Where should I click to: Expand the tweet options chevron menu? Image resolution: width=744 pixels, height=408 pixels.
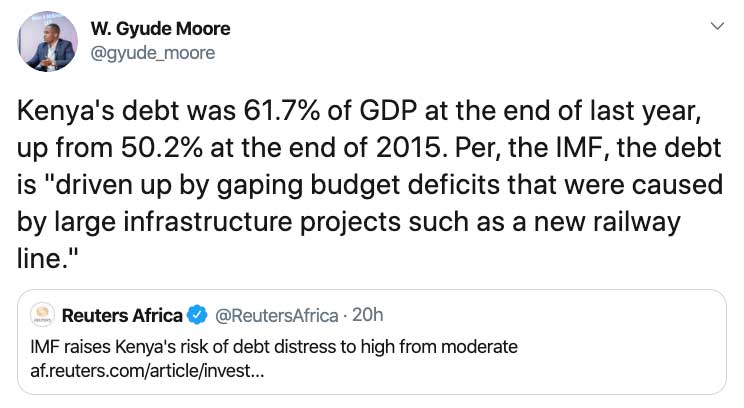coord(717,26)
